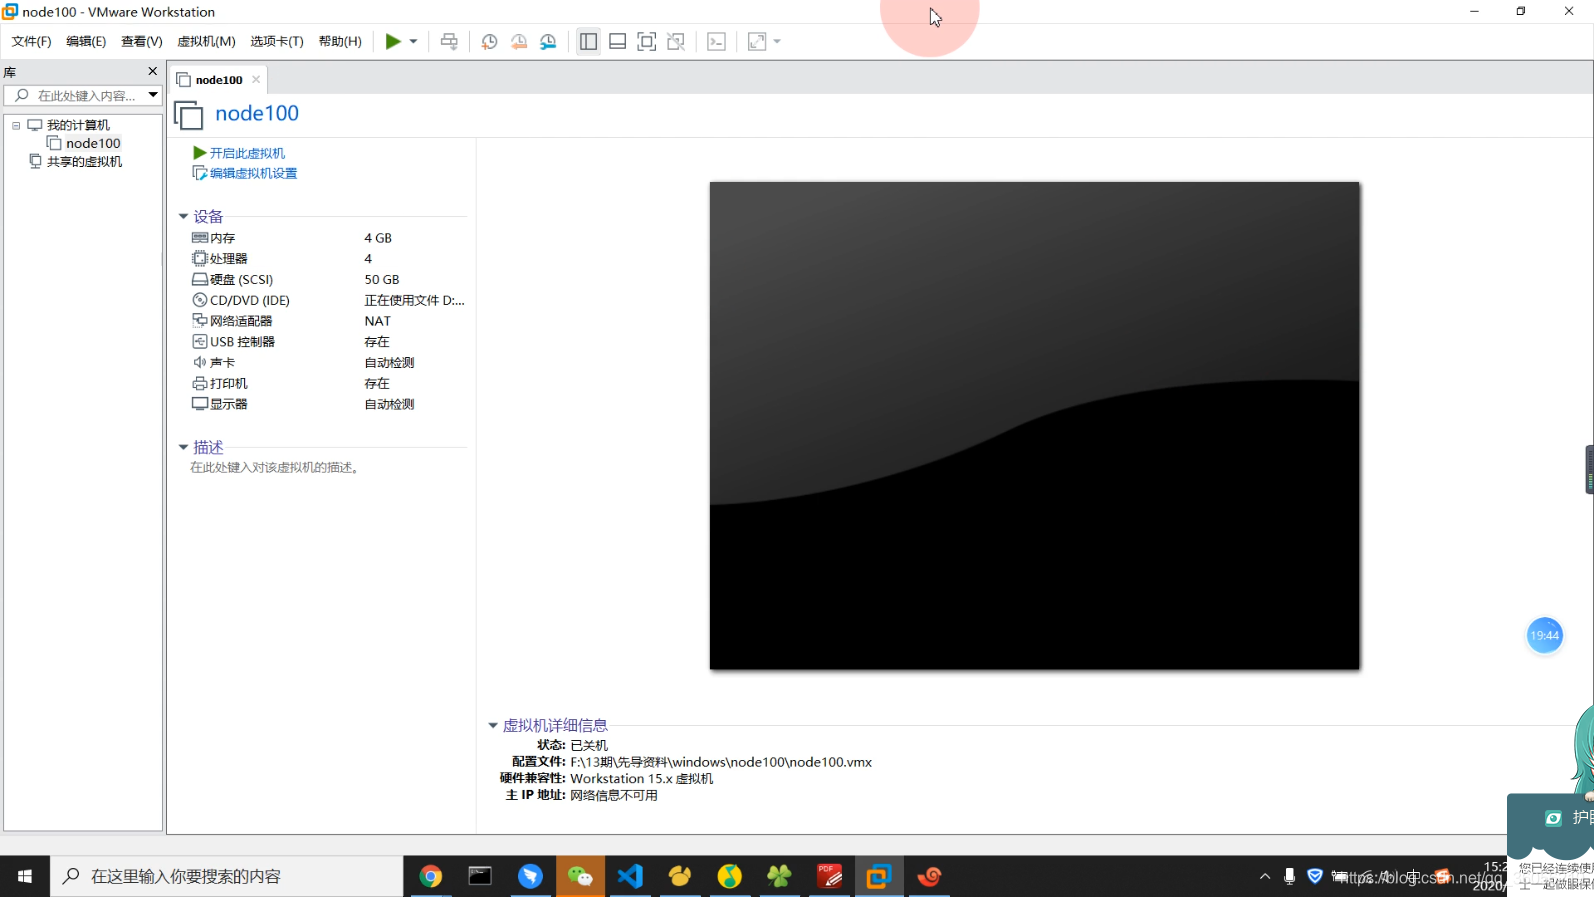This screenshot has height=897, width=1594.
Task: Open the 查看(V) menu
Action: (141, 41)
